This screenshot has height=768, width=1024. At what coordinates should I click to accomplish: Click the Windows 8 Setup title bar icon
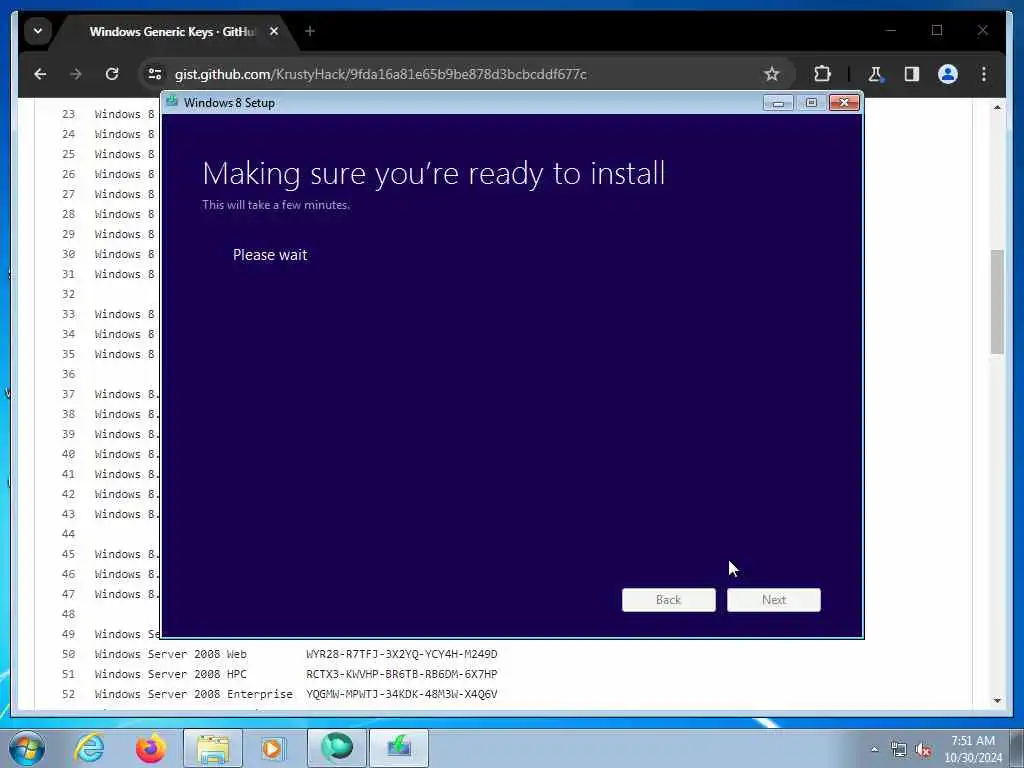tap(172, 101)
